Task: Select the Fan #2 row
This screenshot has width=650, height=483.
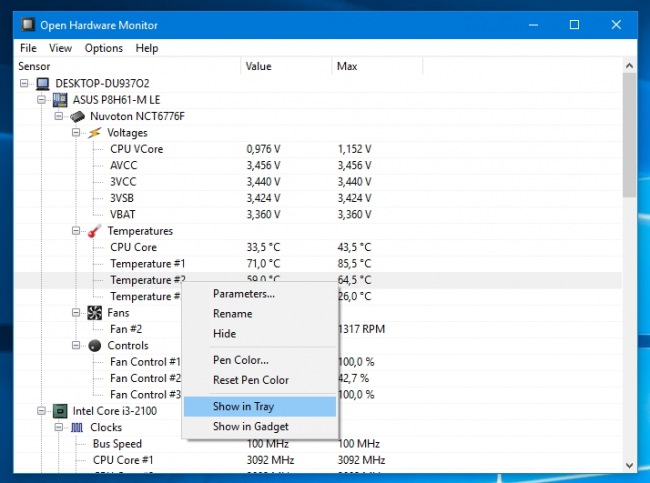Action: click(x=318, y=329)
